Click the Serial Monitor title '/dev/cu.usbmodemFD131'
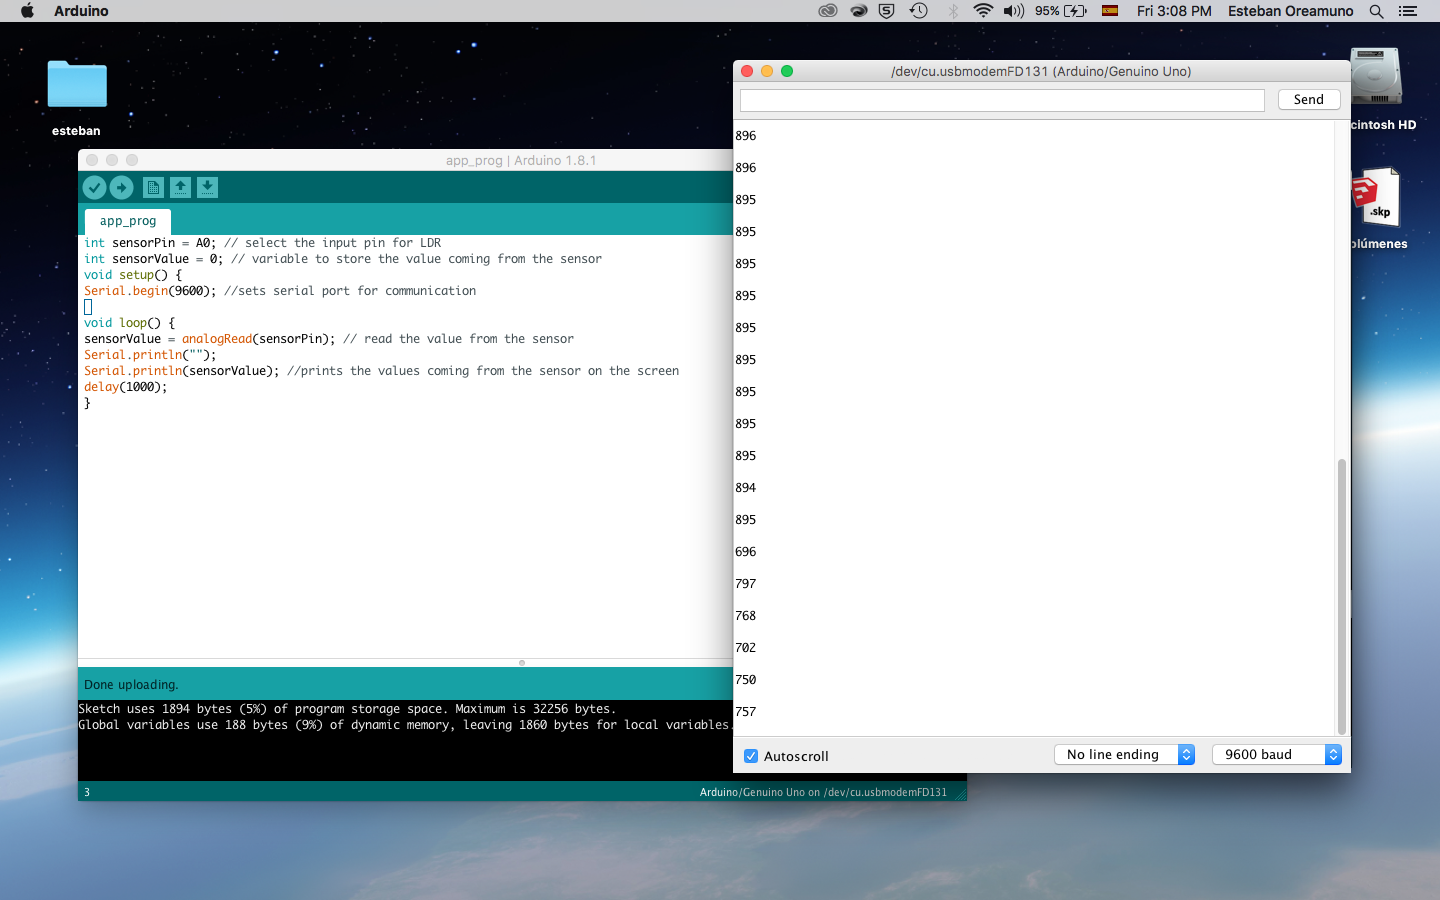The width and height of the screenshot is (1440, 900). click(x=1041, y=71)
